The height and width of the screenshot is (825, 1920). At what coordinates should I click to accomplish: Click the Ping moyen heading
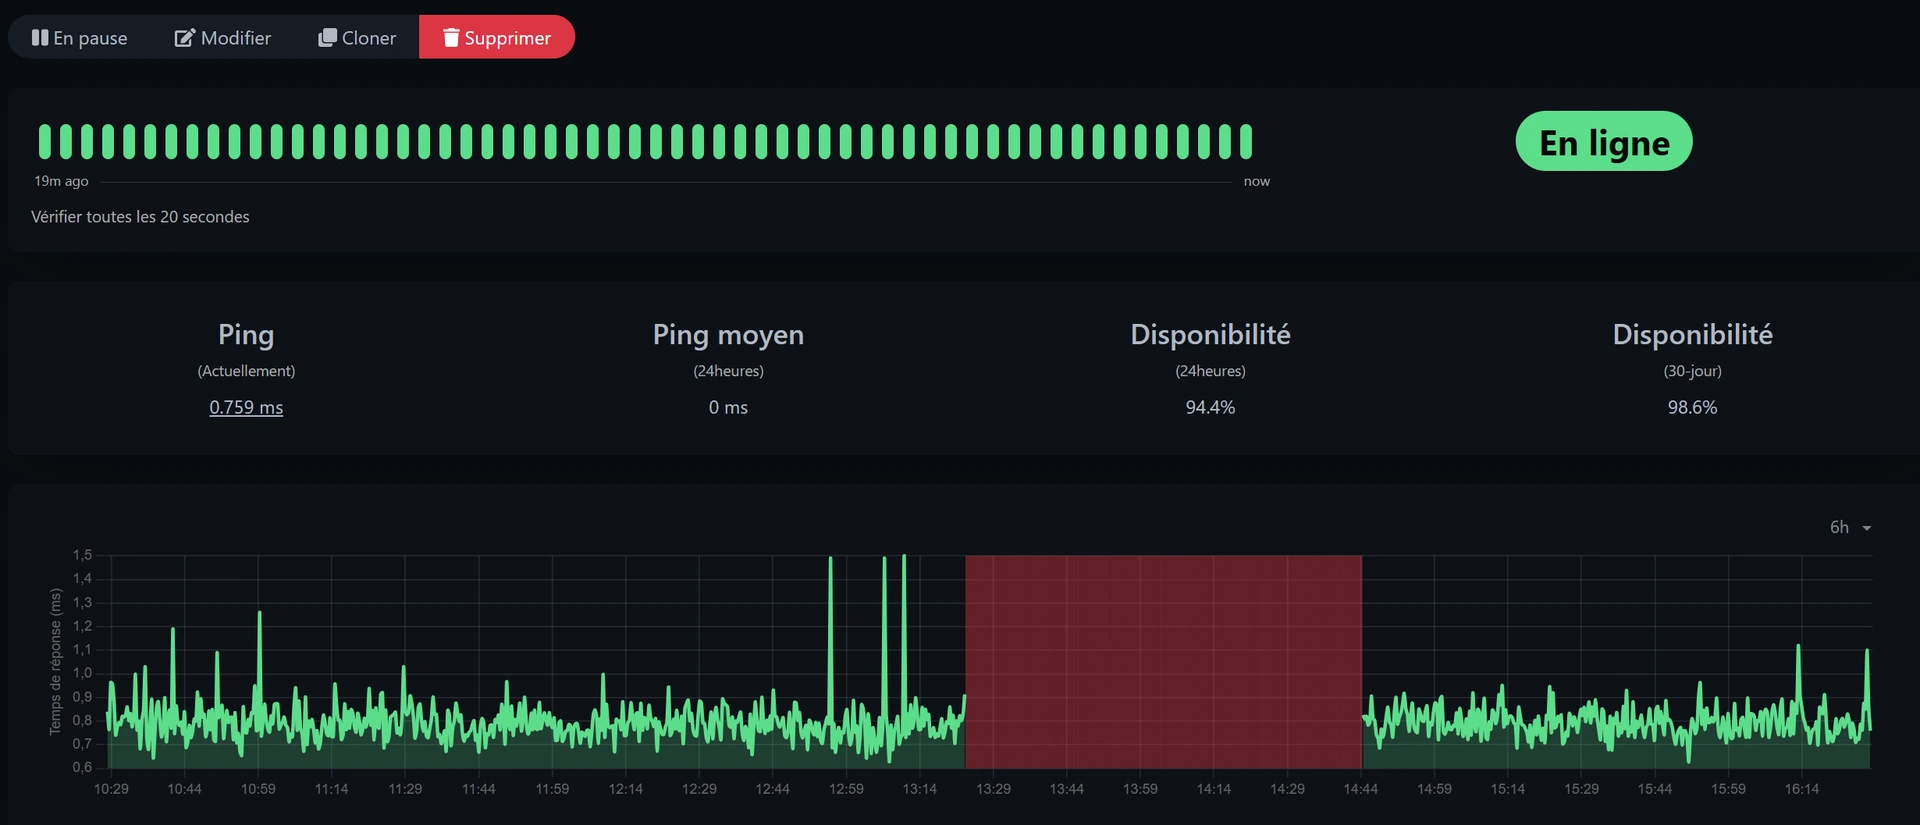728,335
